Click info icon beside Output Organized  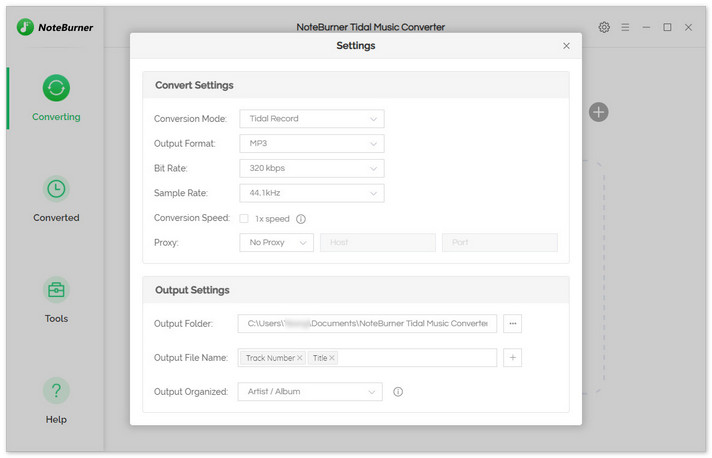coord(398,392)
